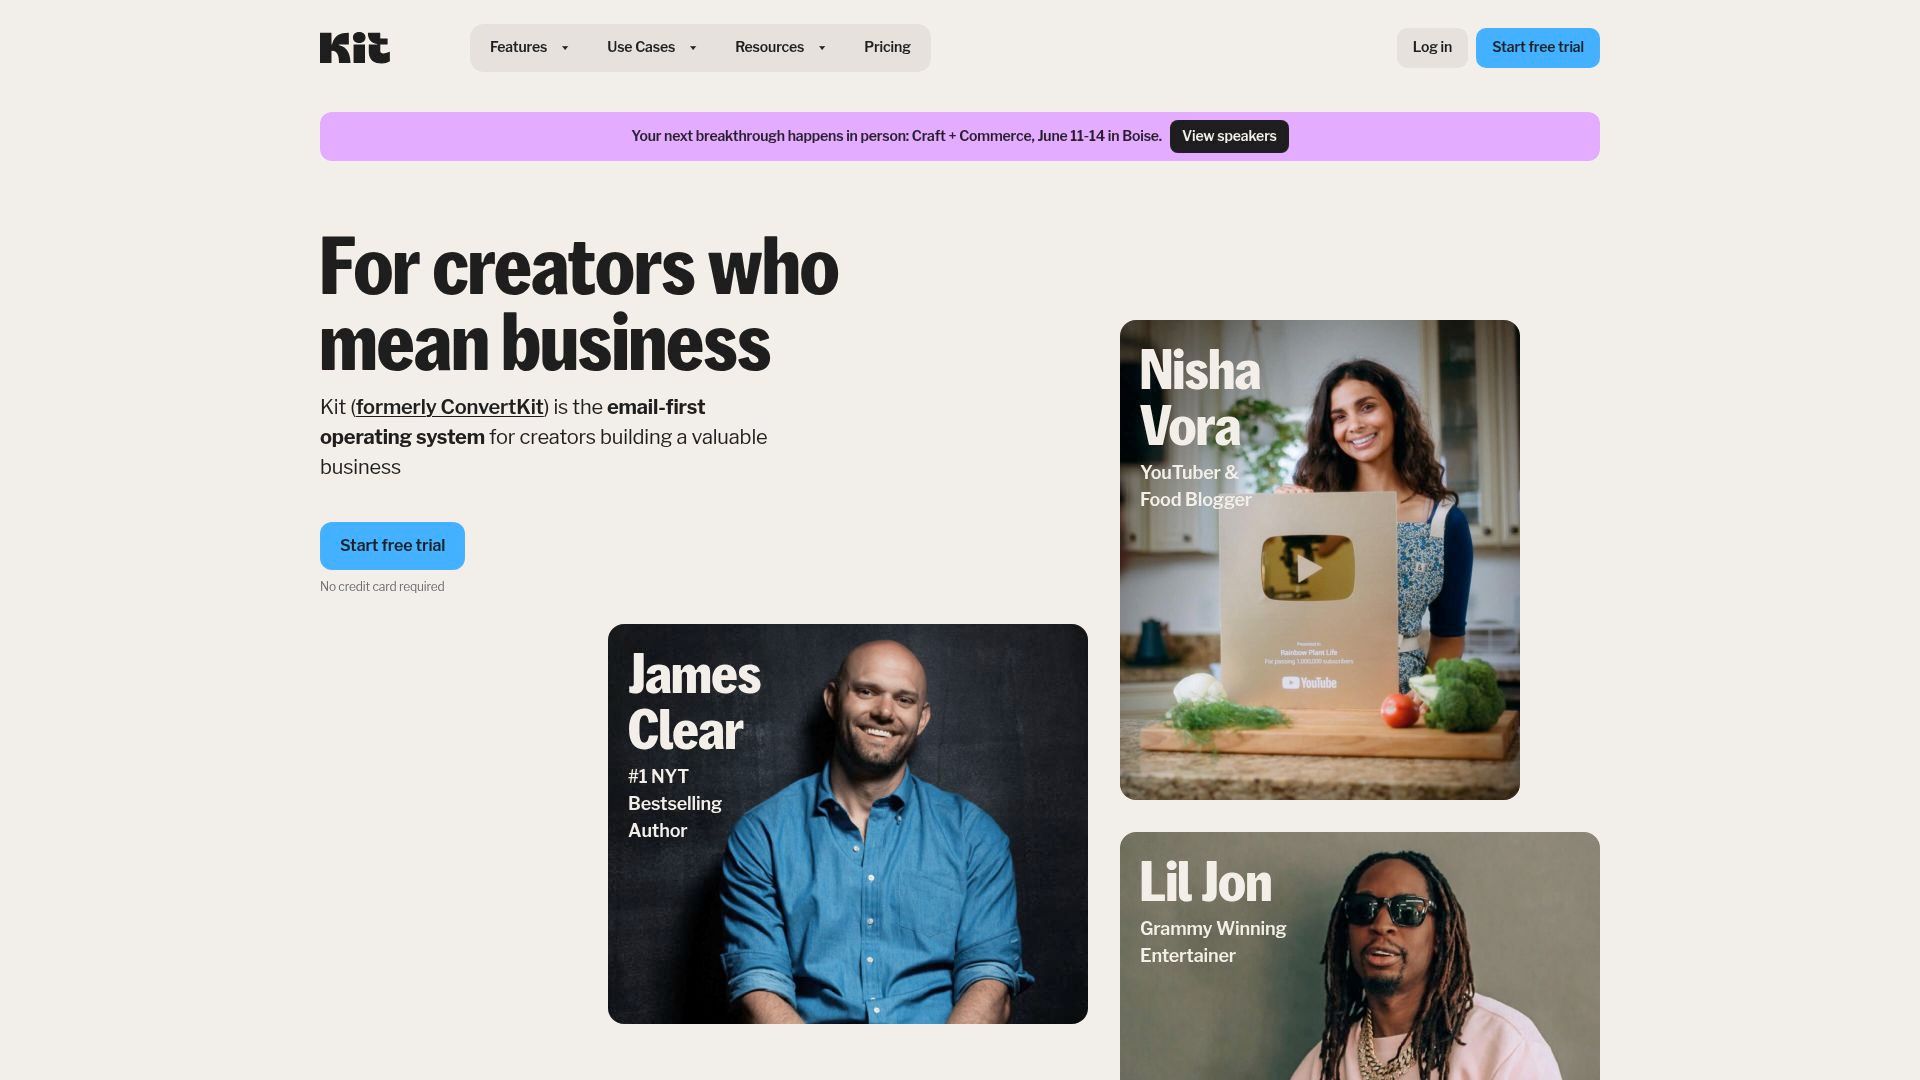Click View speakers in the banner

click(1229, 136)
